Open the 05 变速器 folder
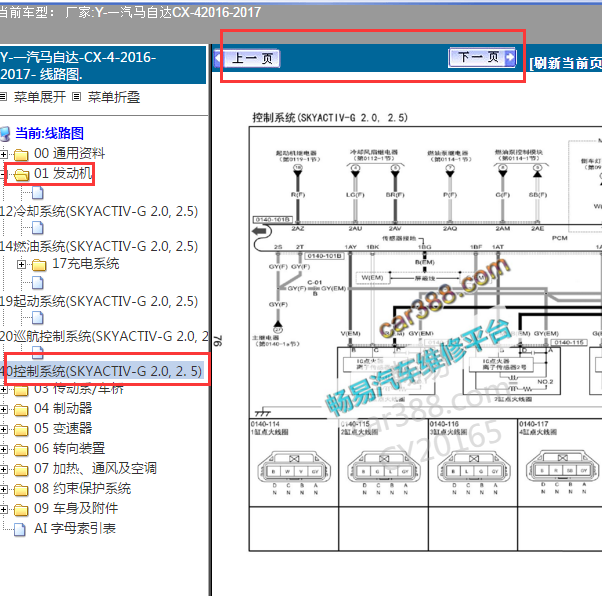 pos(63,428)
